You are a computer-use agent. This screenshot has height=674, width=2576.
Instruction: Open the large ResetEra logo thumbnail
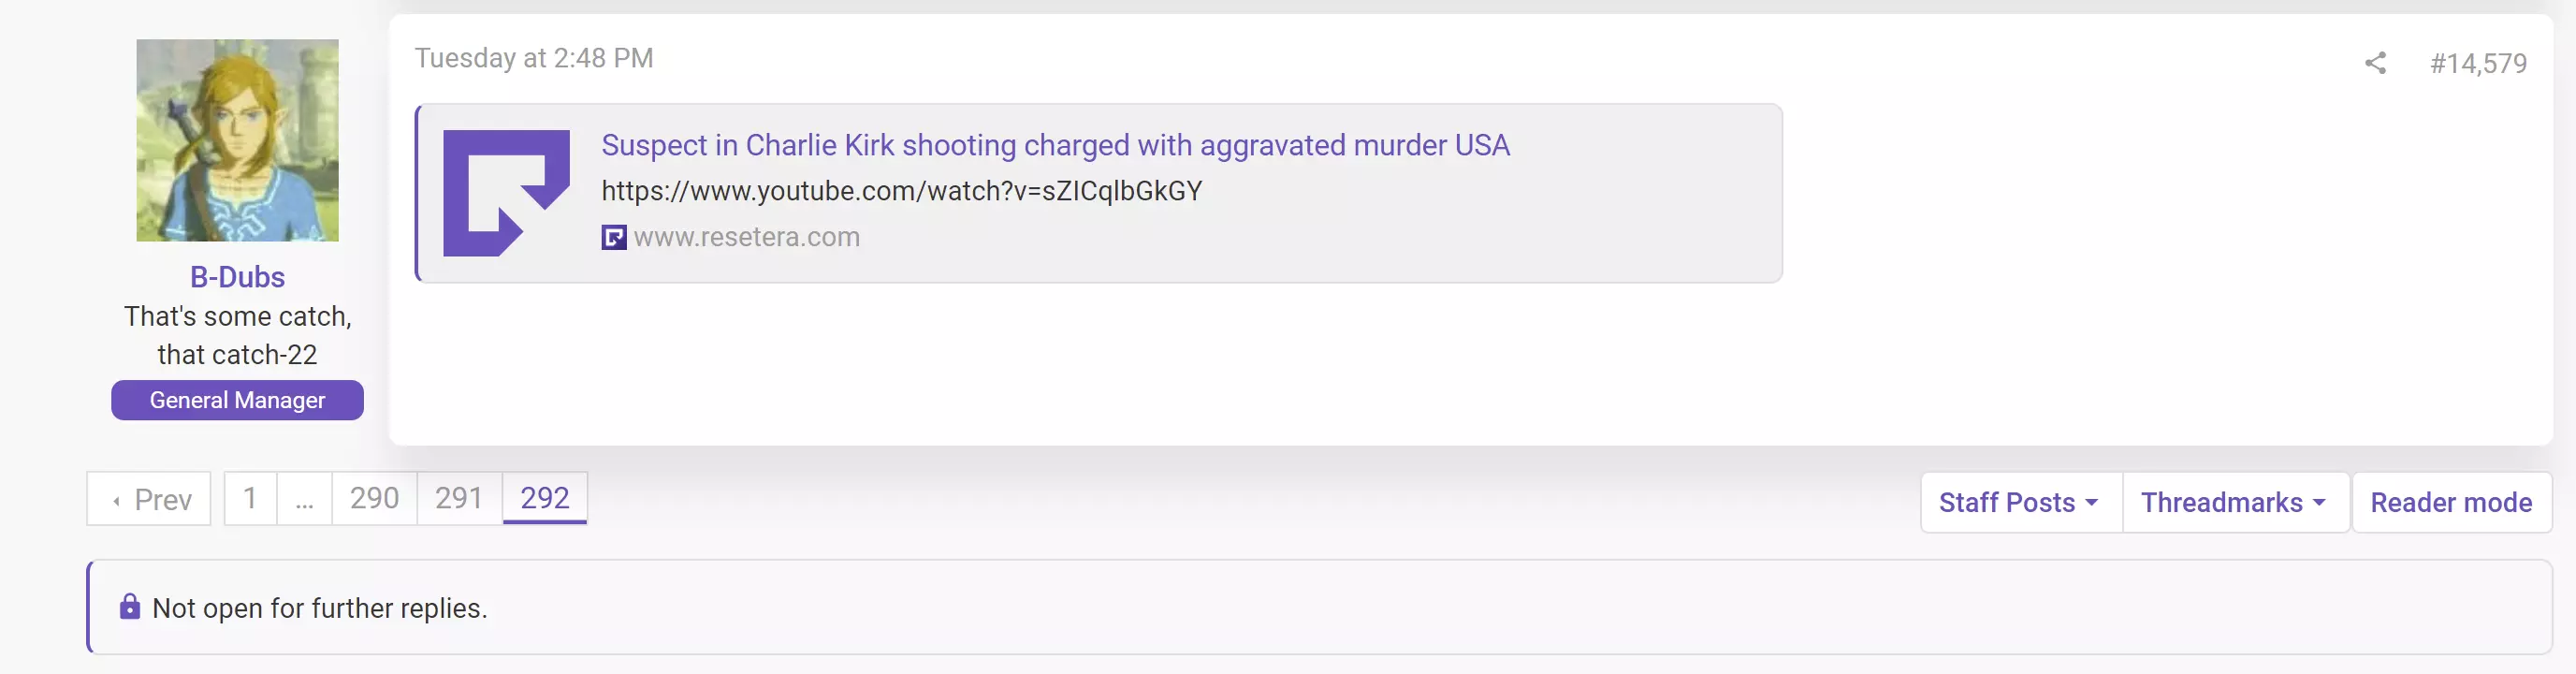506,193
